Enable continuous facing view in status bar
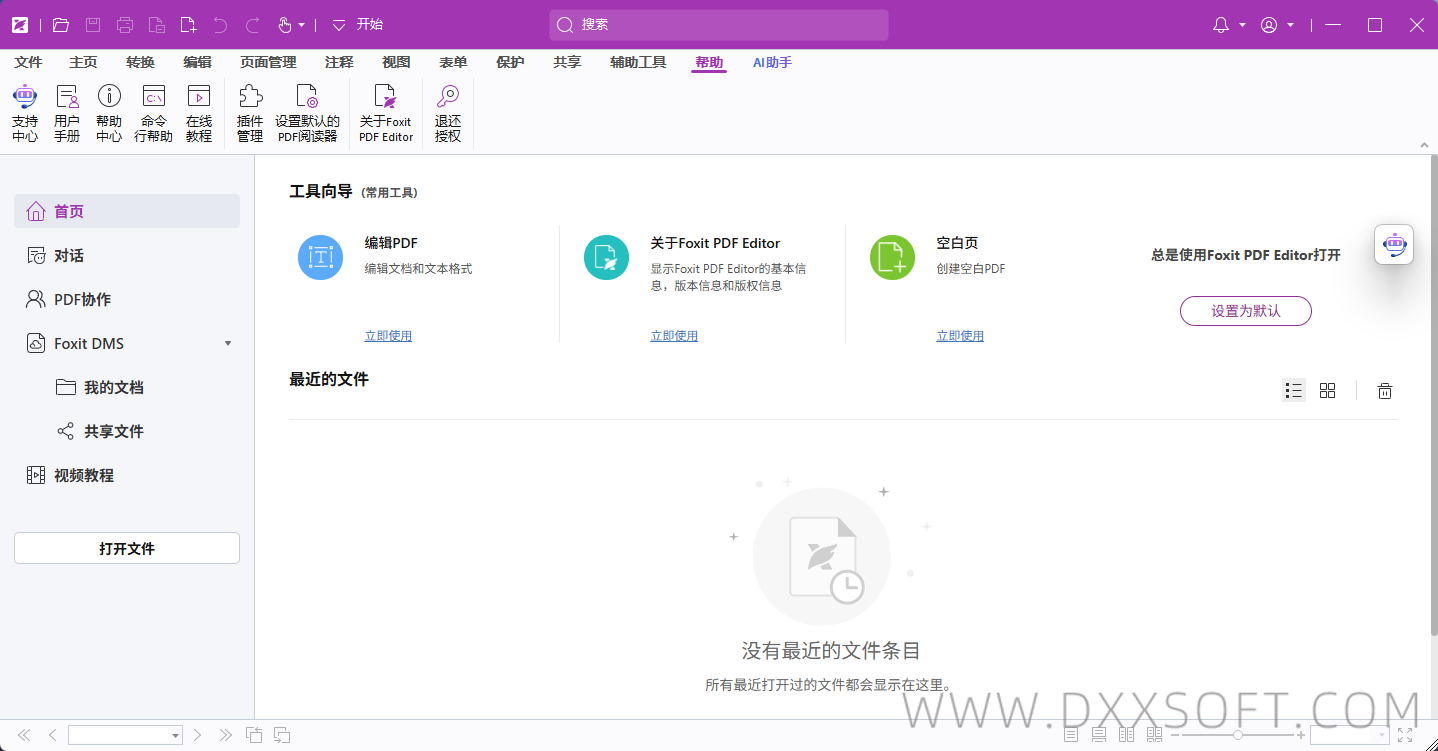 (x=1155, y=735)
